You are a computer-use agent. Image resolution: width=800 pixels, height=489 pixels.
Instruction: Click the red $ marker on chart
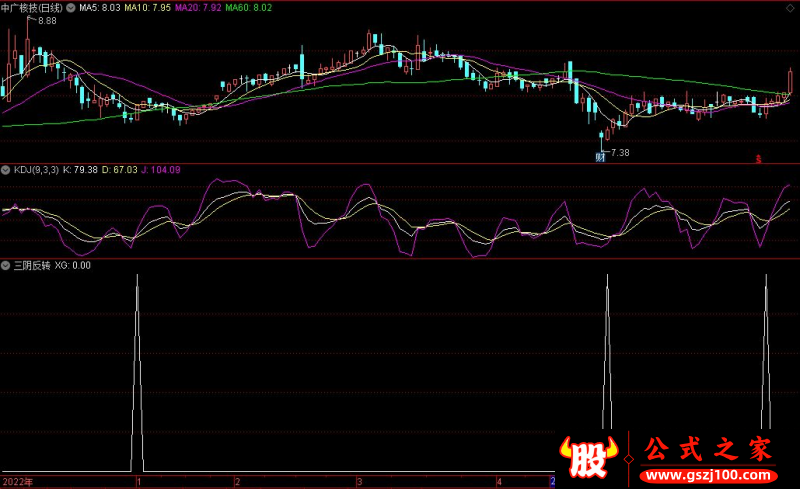click(758, 158)
